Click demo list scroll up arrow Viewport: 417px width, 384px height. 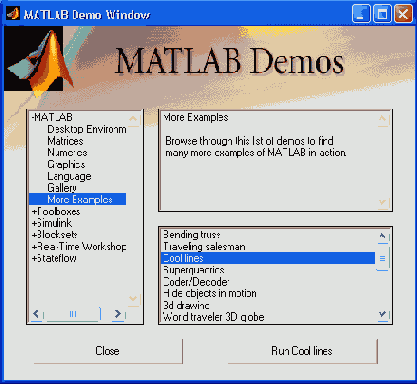point(383,237)
